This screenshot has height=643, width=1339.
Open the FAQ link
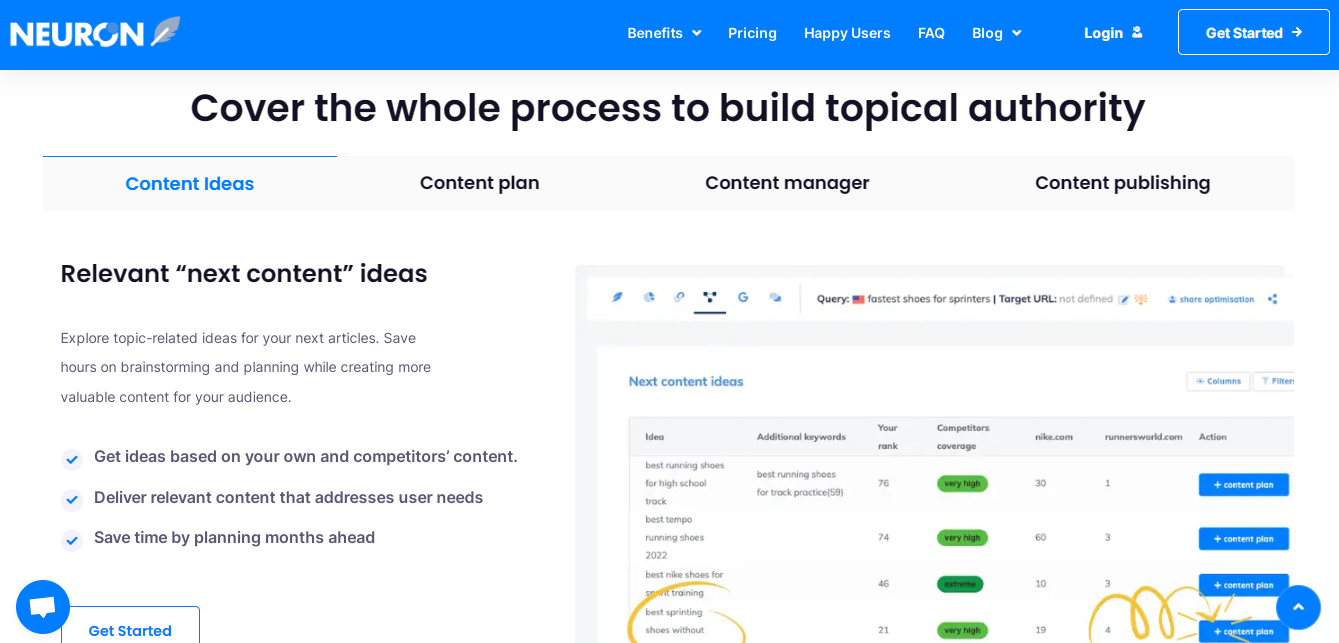coord(931,33)
